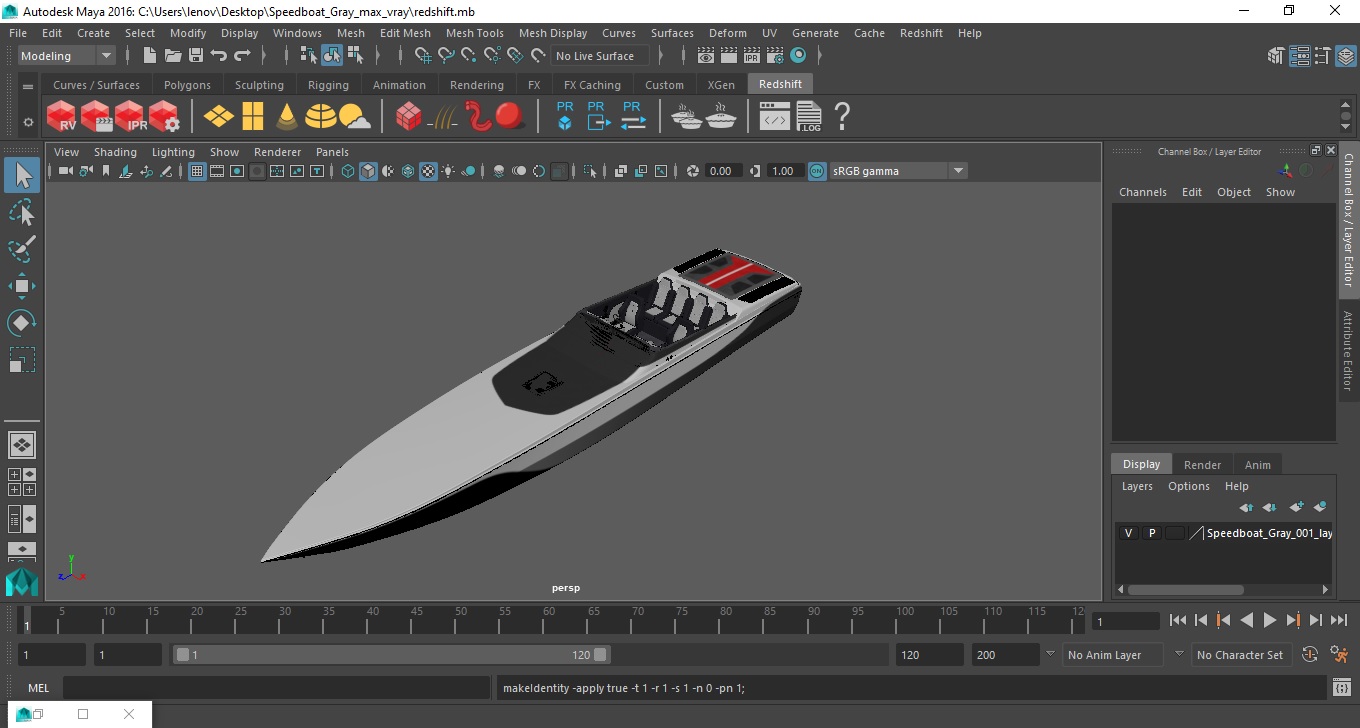The width and height of the screenshot is (1360, 728).
Task: Toggle textured display in the viewport
Action: (x=428, y=171)
